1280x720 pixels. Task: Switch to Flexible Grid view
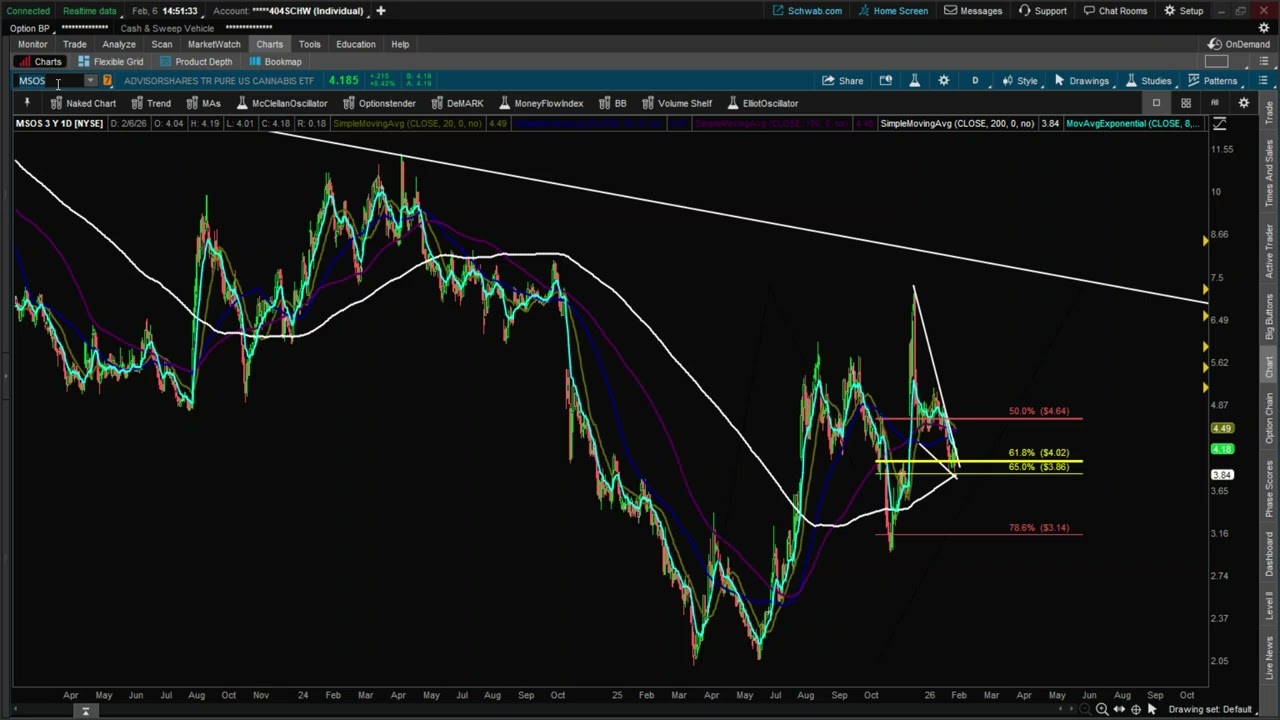pos(110,62)
